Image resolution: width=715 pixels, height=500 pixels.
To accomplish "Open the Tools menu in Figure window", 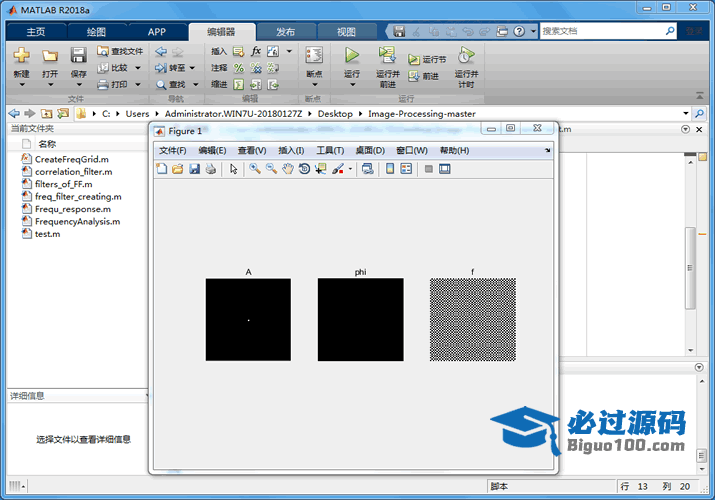I will pyautogui.click(x=330, y=150).
